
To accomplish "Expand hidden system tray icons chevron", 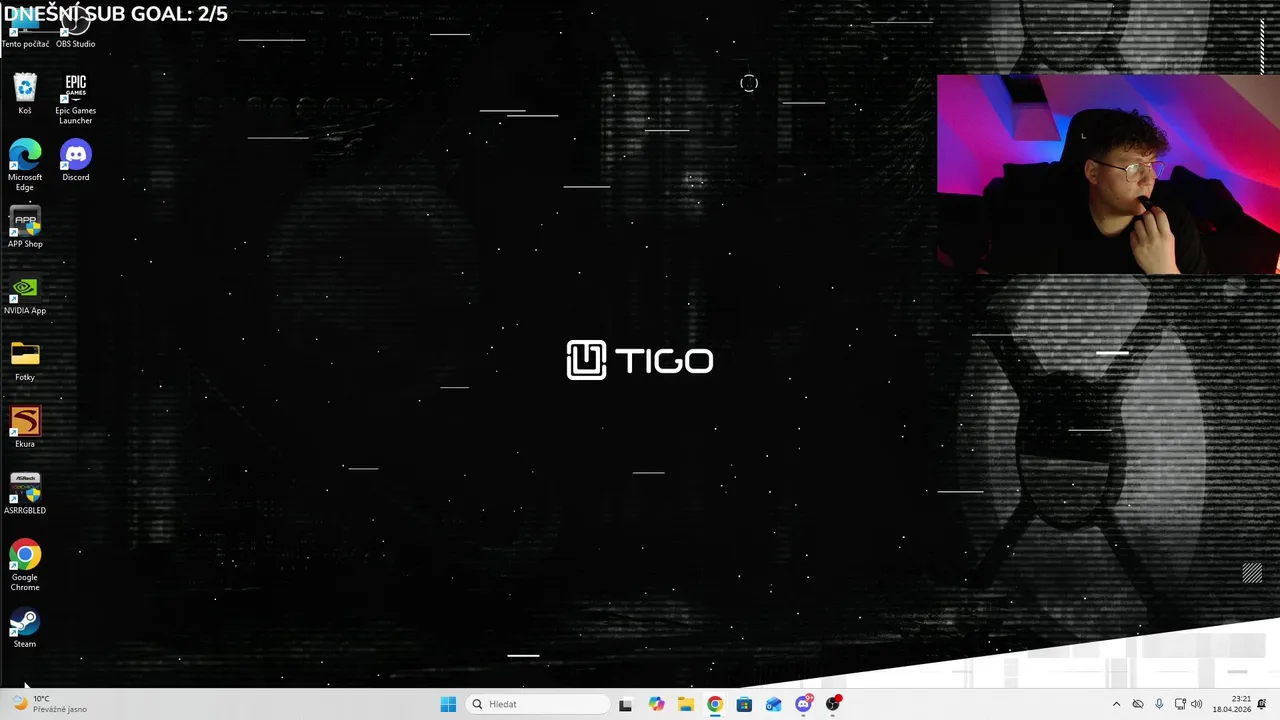I will point(1116,704).
